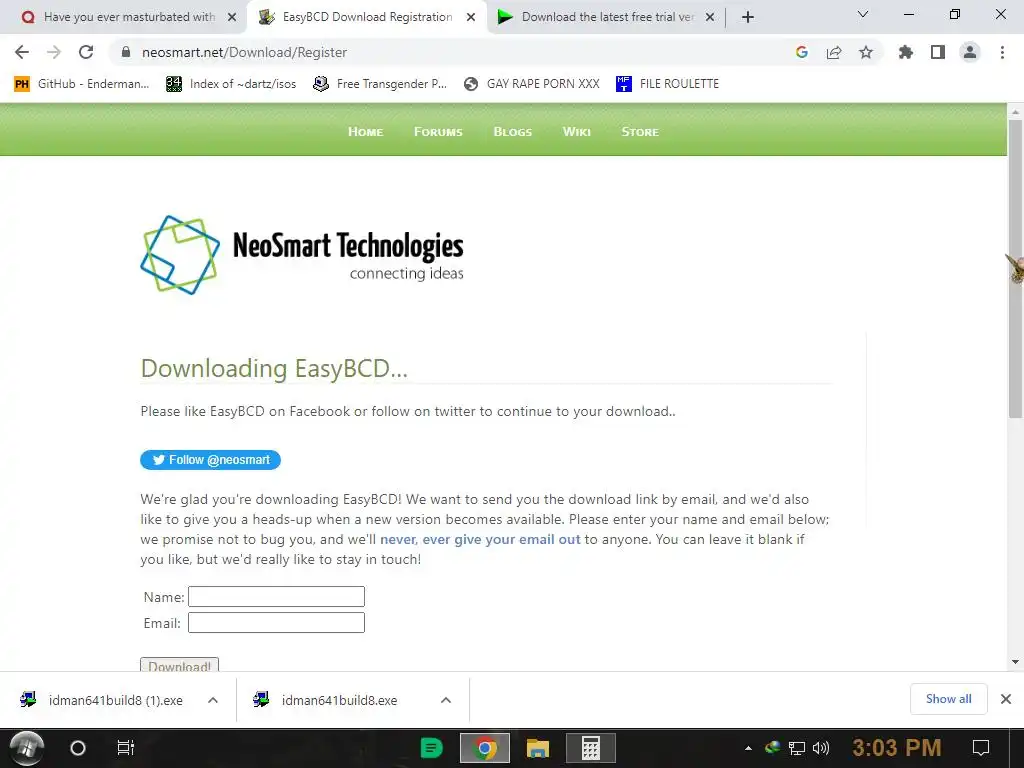This screenshot has width=1024, height=768.
Task: Toggle the browser side panel
Action: click(x=938, y=52)
